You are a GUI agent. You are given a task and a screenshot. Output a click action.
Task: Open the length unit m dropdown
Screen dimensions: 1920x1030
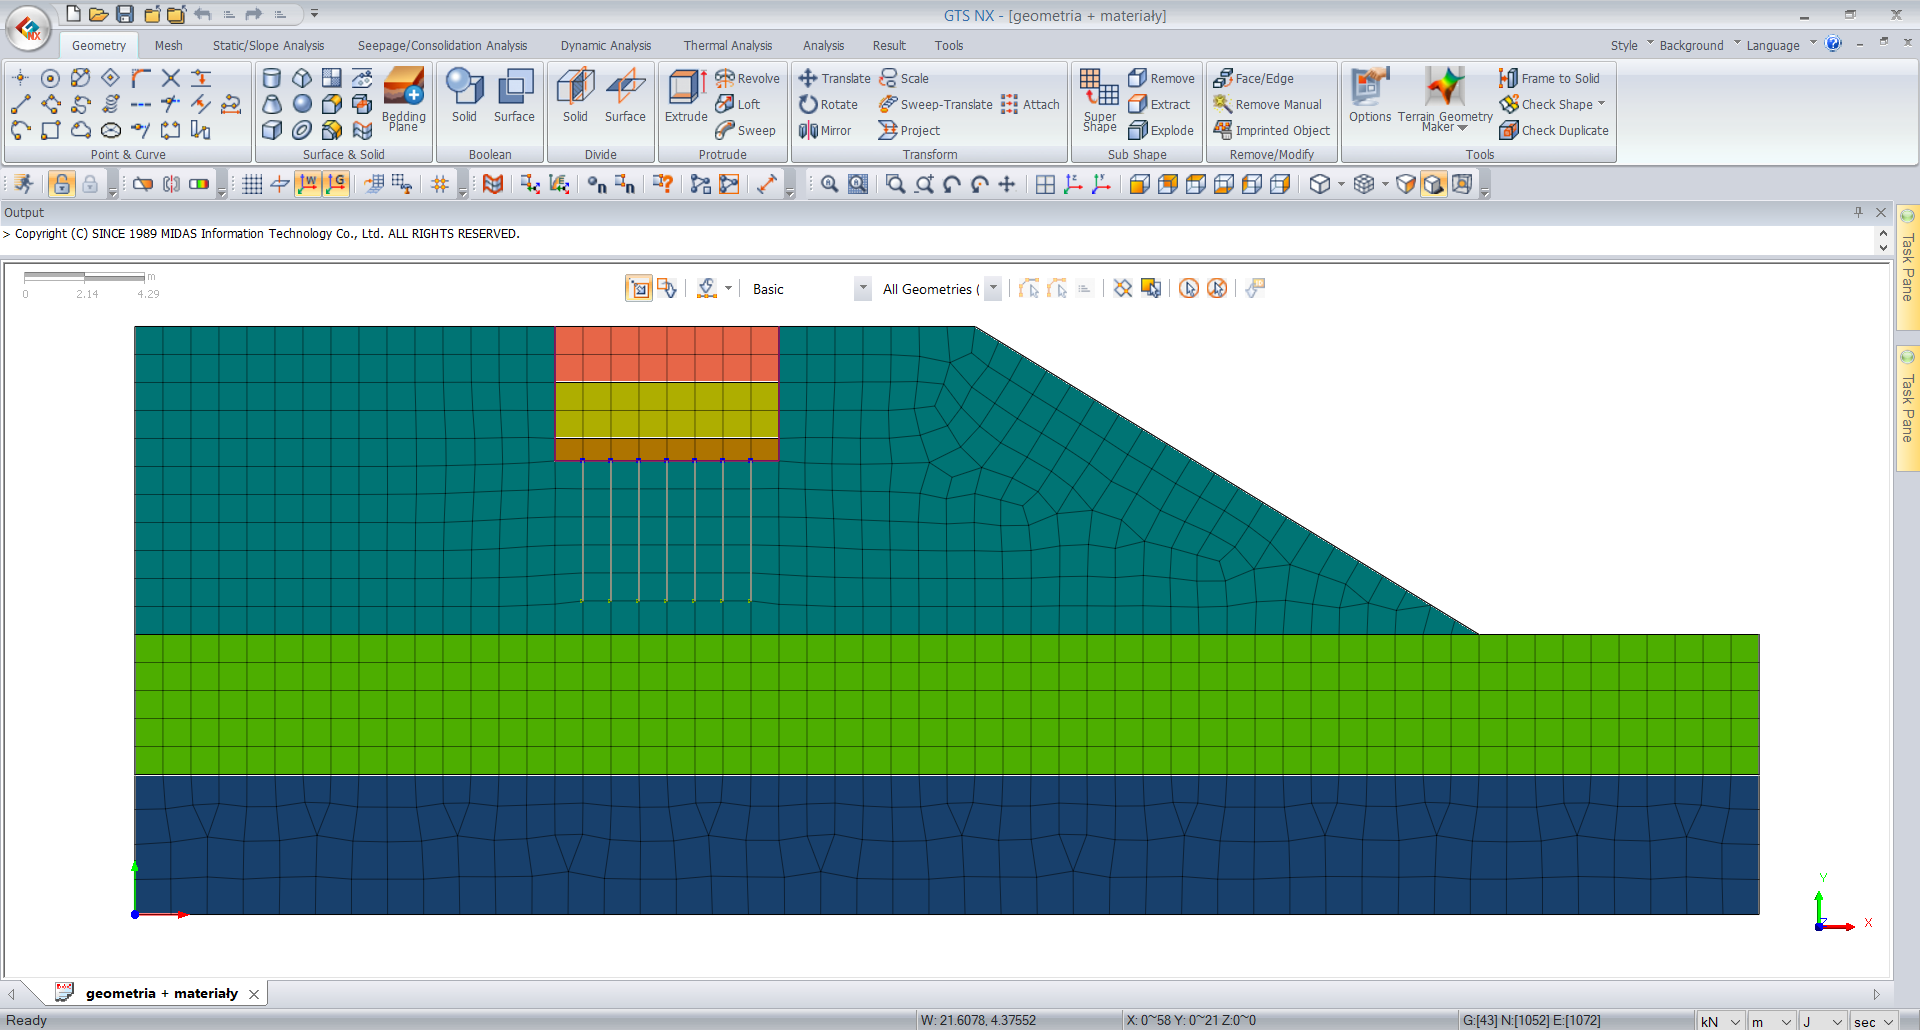tap(1770, 1021)
